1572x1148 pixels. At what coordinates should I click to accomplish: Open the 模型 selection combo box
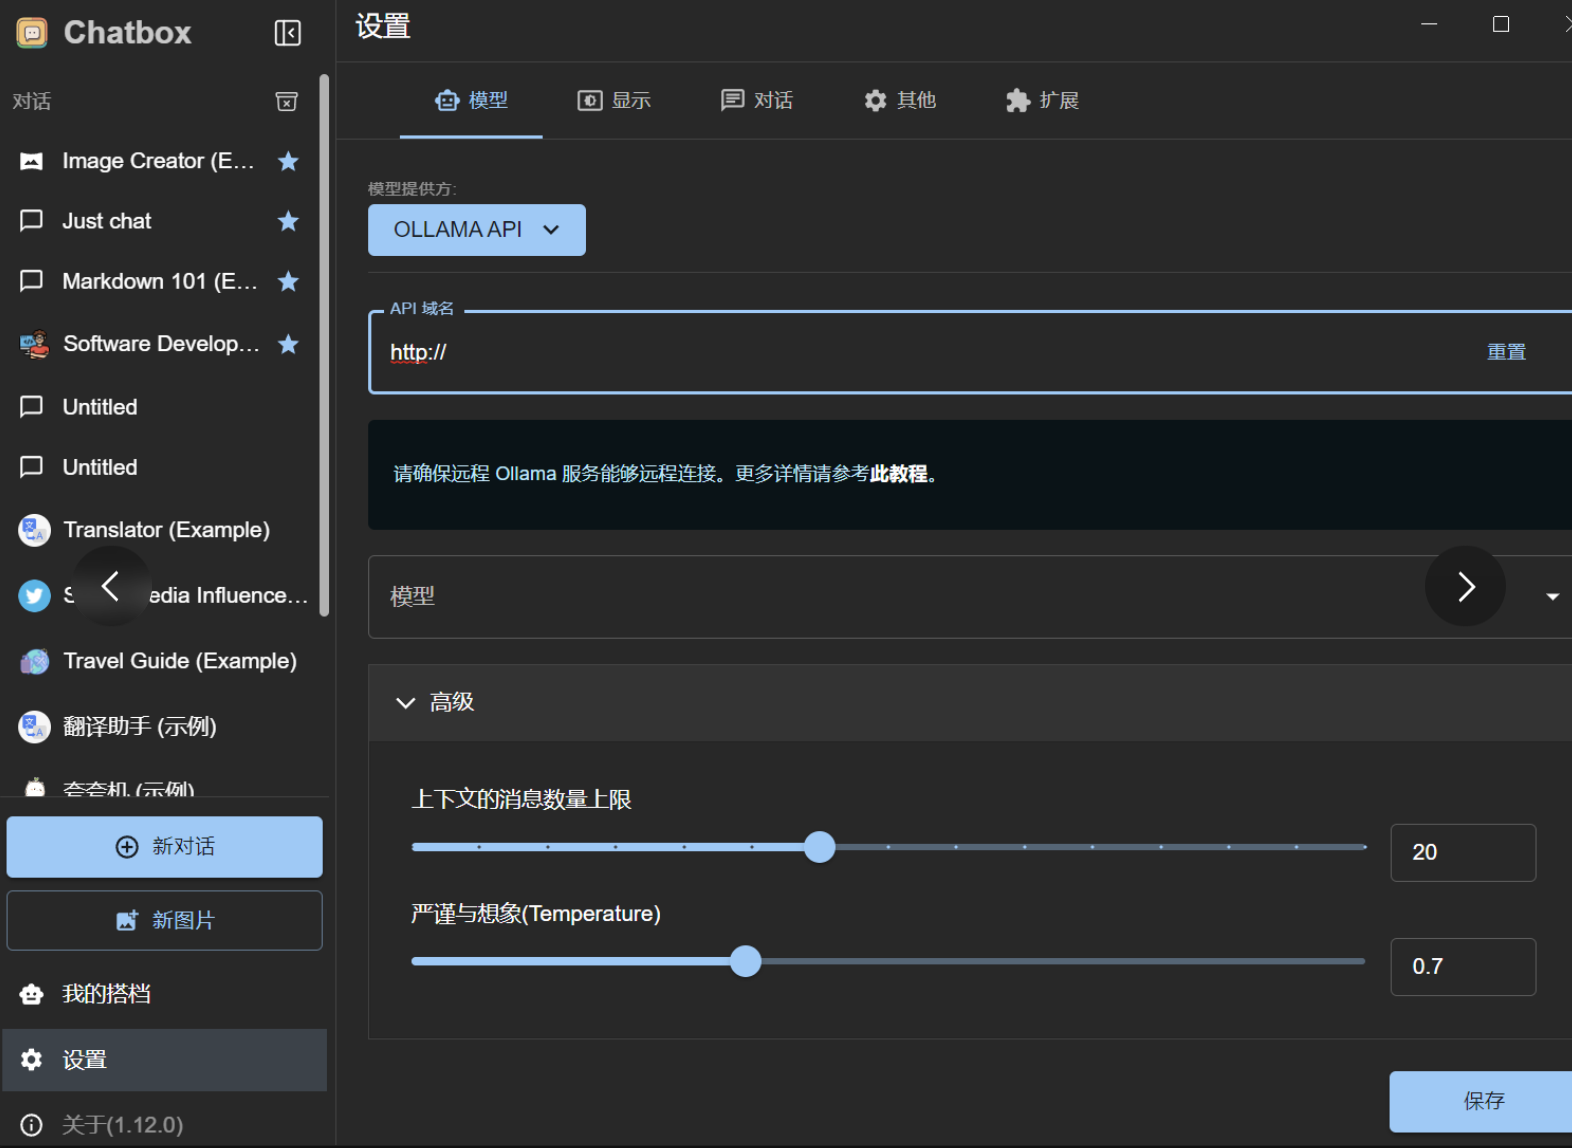coord(970,597)
